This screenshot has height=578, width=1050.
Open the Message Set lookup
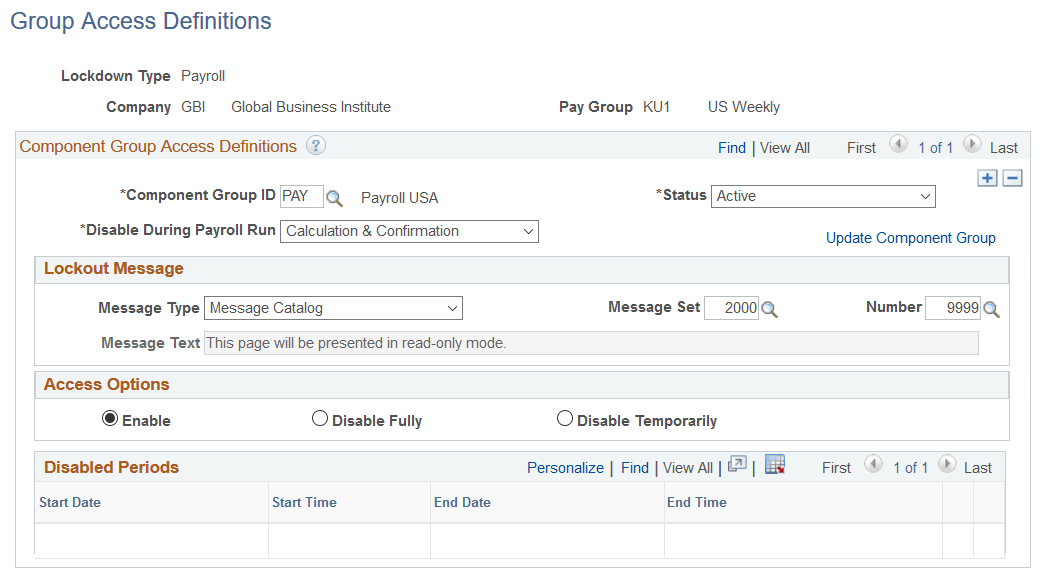(768, 308)
